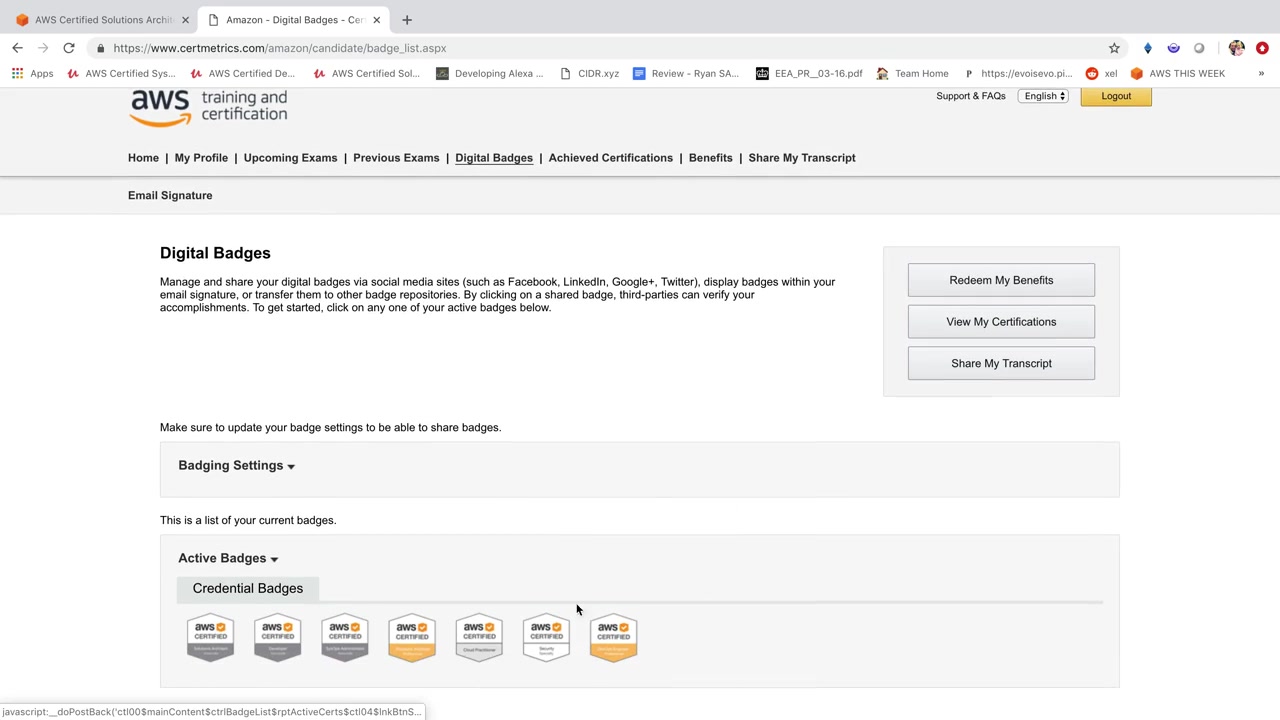Viewport: 1280px width, 720px height.
Task: Click the Logout button
Action: coord(1116,96)
